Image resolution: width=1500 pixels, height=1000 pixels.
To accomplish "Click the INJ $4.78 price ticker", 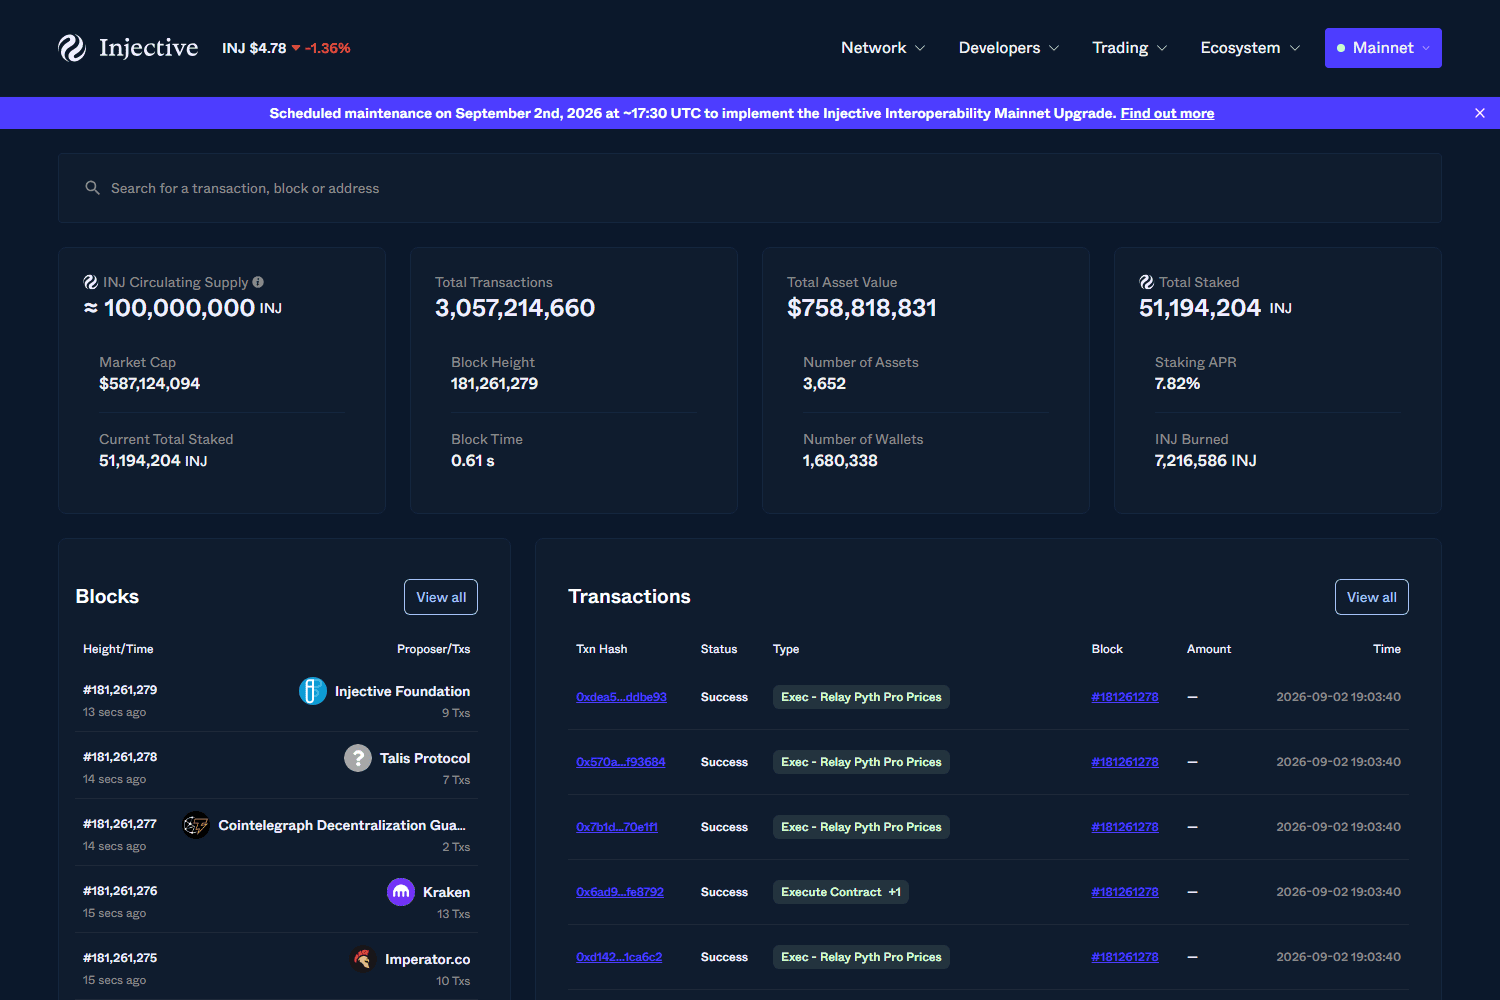I will point(254,48).
